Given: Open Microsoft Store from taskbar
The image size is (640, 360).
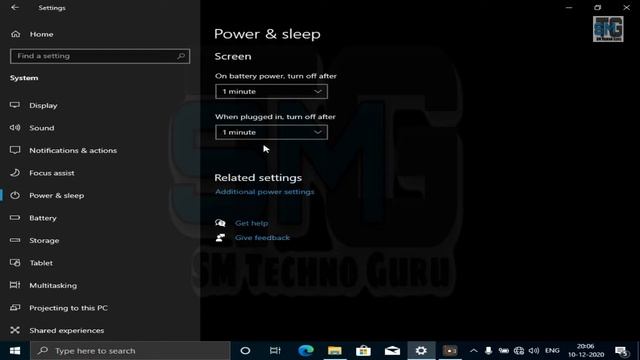Looking at the screenshot, I should pyautogui.click(x=363, y=351).
